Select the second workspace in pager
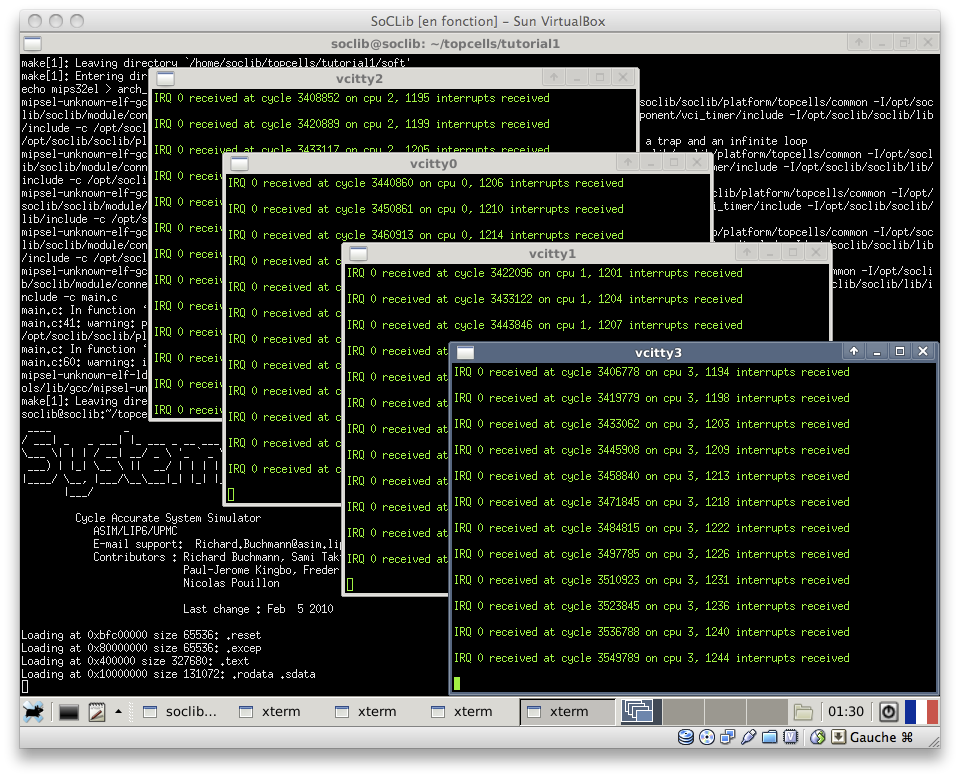This screenshot has height=778, width=960. point(683,711)
